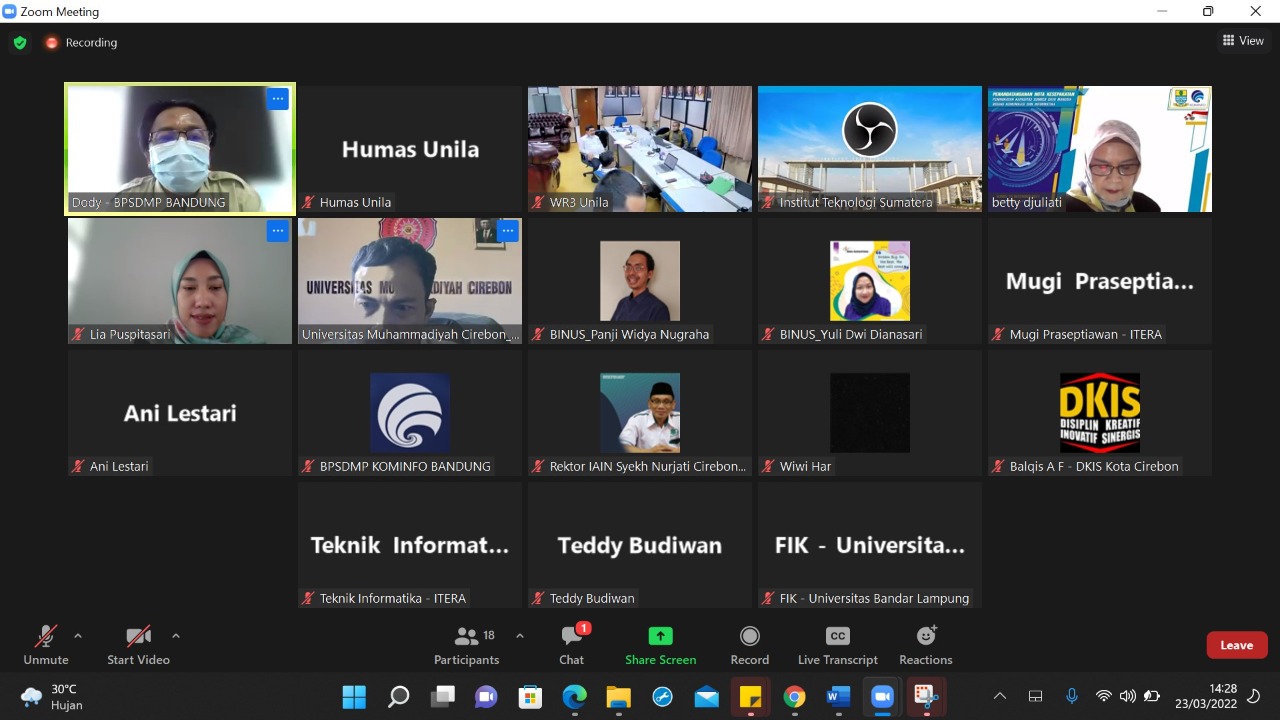
Task: Open the Chat panel
Action: (x=572, y=645)
